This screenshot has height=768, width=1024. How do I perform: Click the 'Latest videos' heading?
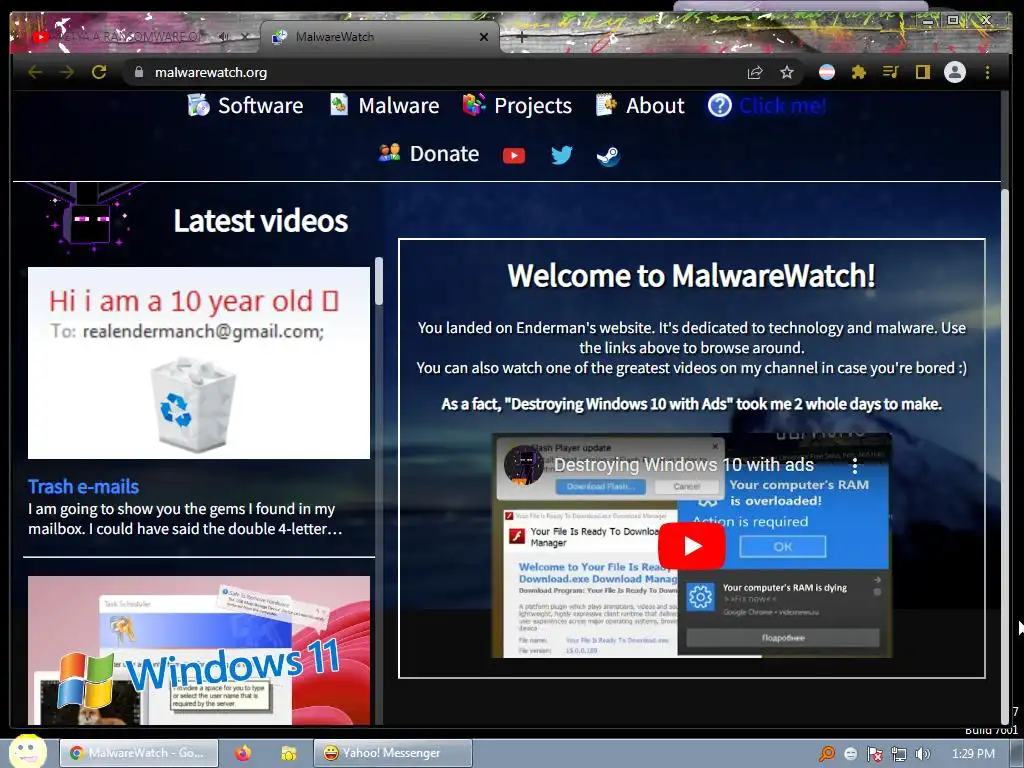[x=261, y=221]
